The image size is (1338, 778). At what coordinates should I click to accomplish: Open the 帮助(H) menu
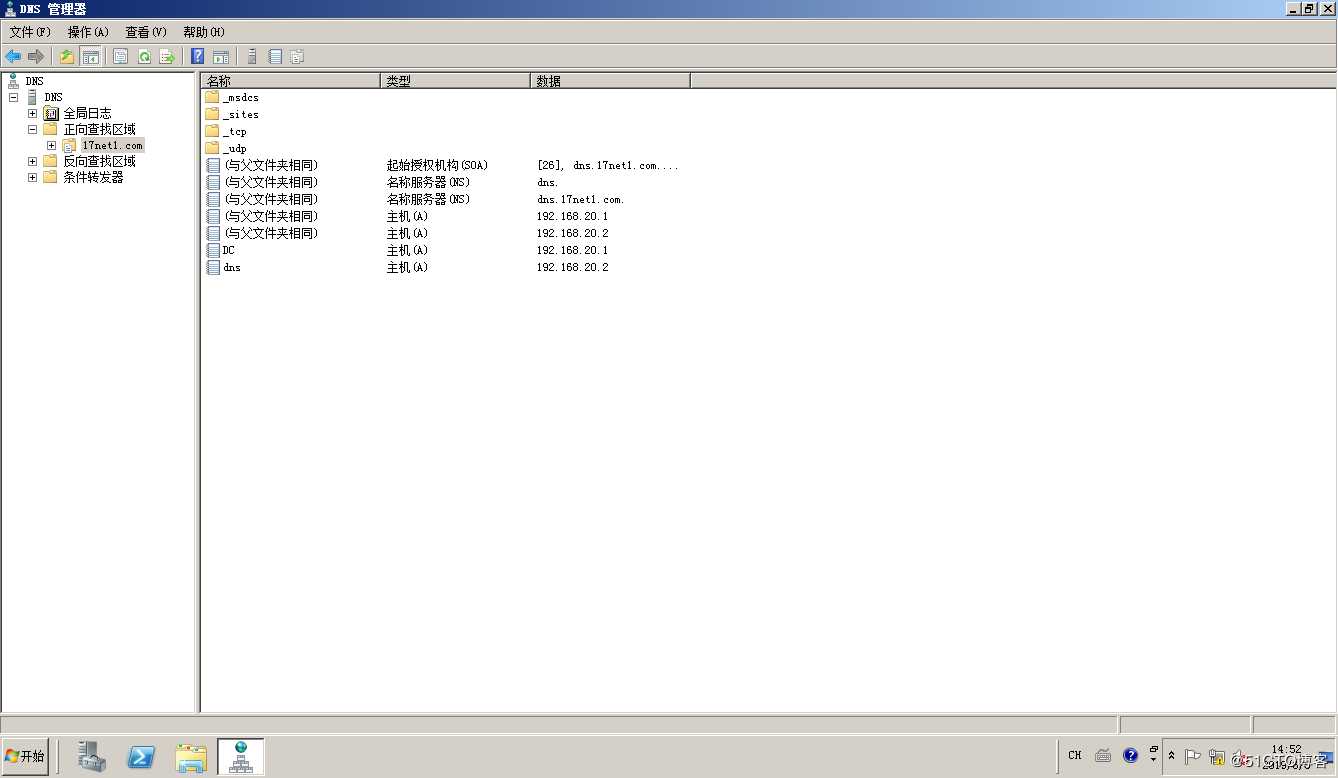pos(204,32)
